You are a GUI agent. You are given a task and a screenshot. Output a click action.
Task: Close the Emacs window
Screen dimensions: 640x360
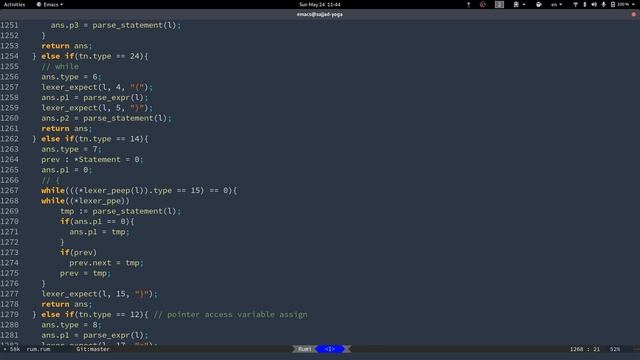pyautogui.click(x=633, y=14)
